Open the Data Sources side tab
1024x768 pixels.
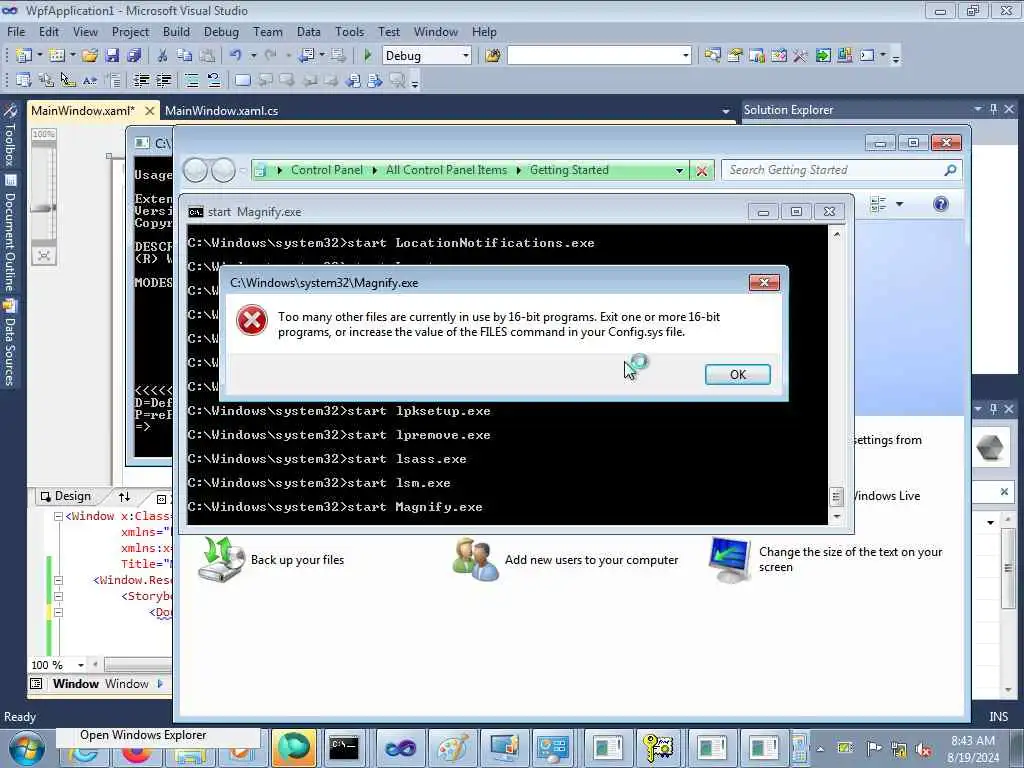10,344
